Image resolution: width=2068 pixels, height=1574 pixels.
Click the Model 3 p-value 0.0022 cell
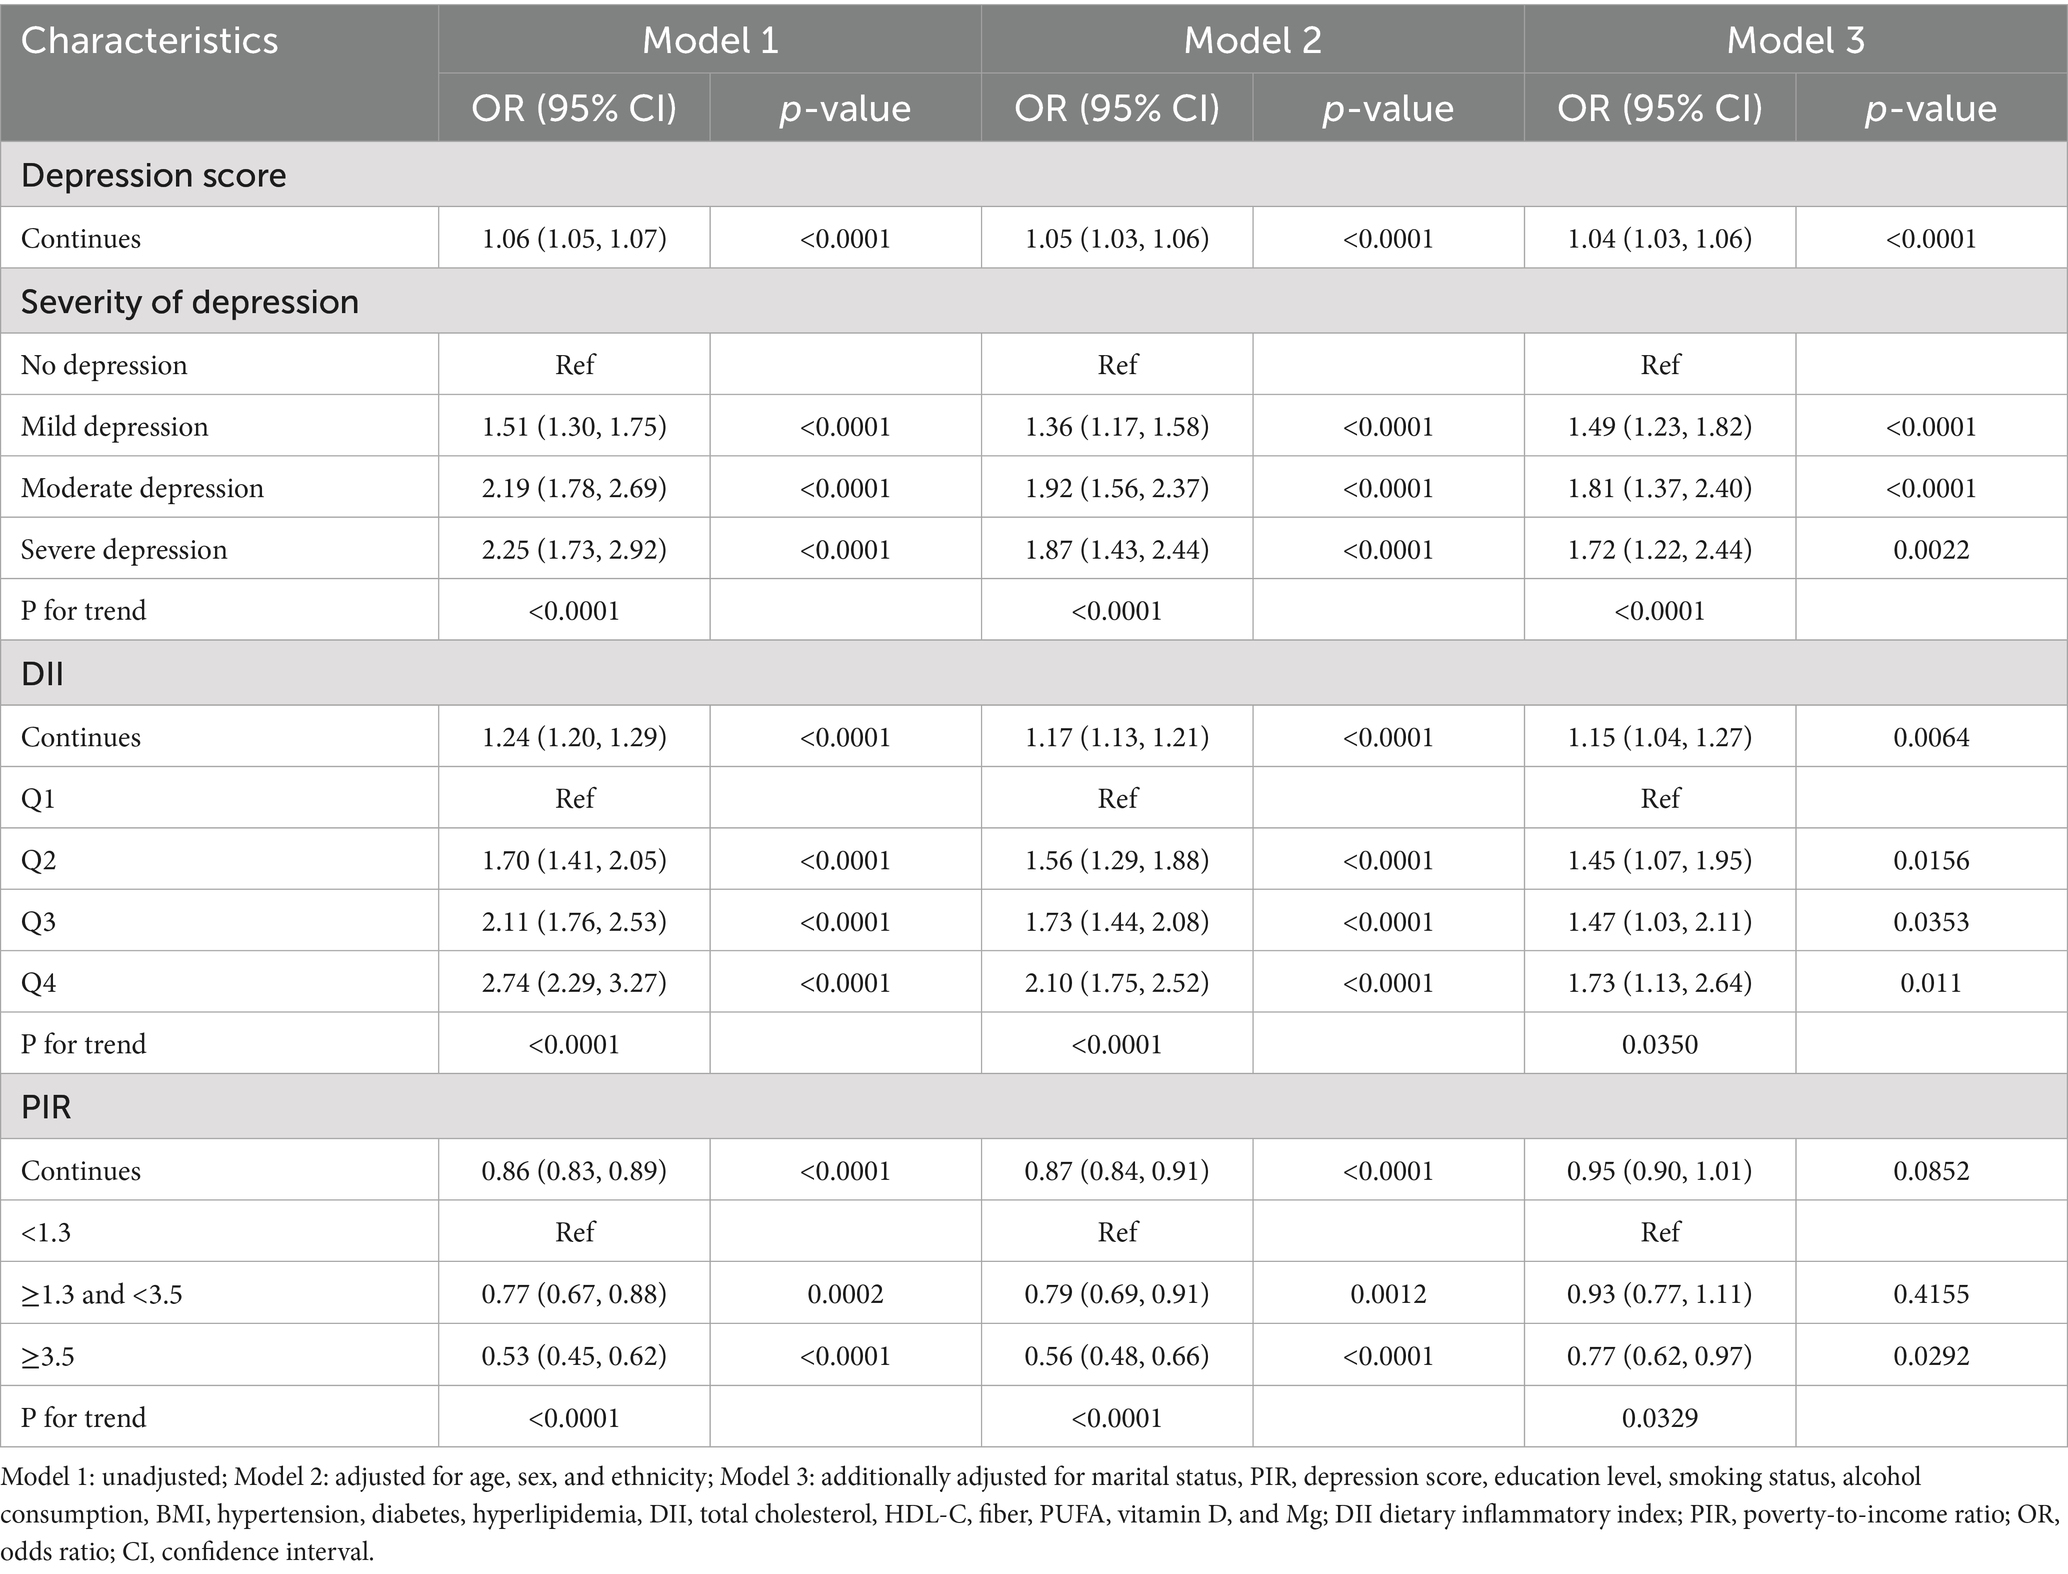[1931, 549]
